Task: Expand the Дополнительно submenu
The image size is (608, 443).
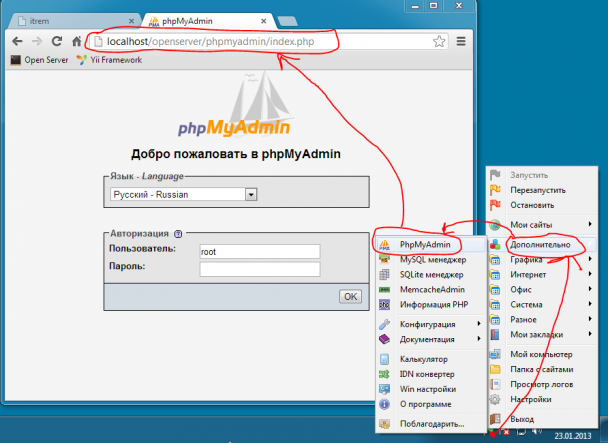Action: 542,244
